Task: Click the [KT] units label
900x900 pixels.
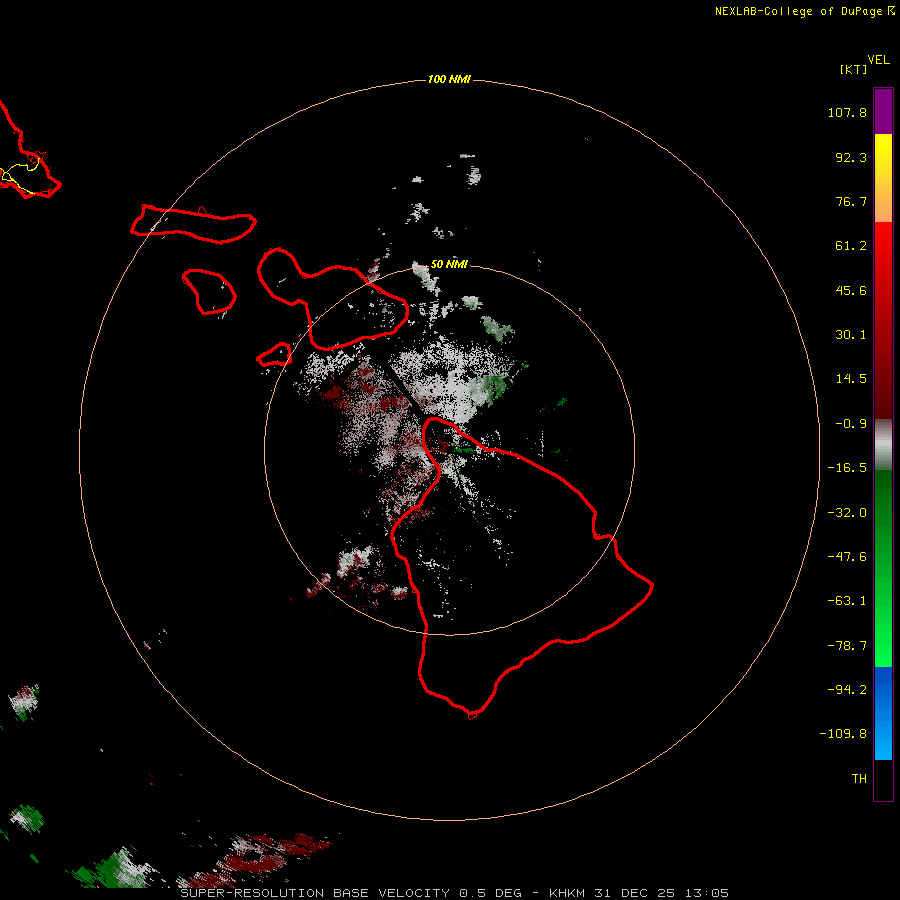Action: (854, 69)
